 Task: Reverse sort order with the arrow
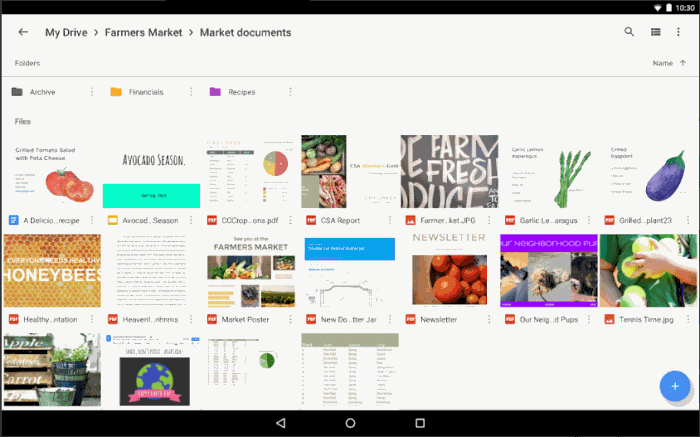coord(683,63)
